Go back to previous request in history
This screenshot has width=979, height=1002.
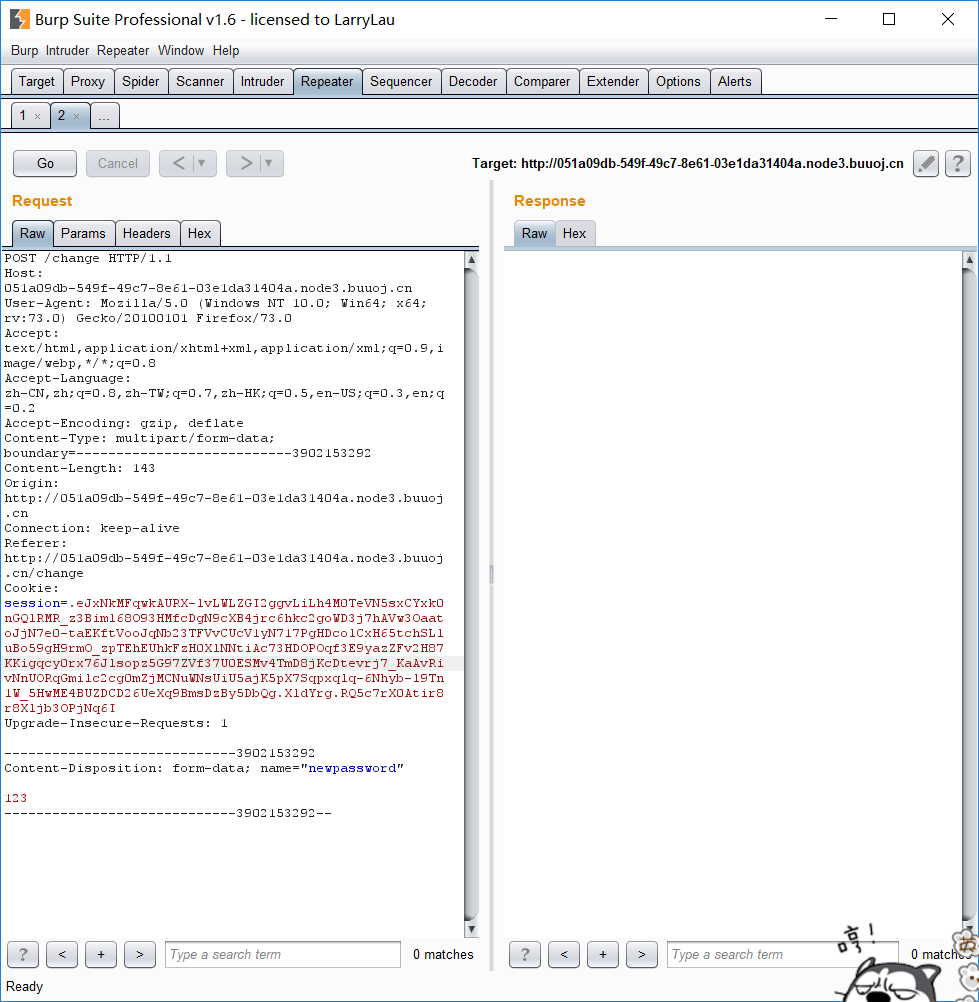pos(178,164)
